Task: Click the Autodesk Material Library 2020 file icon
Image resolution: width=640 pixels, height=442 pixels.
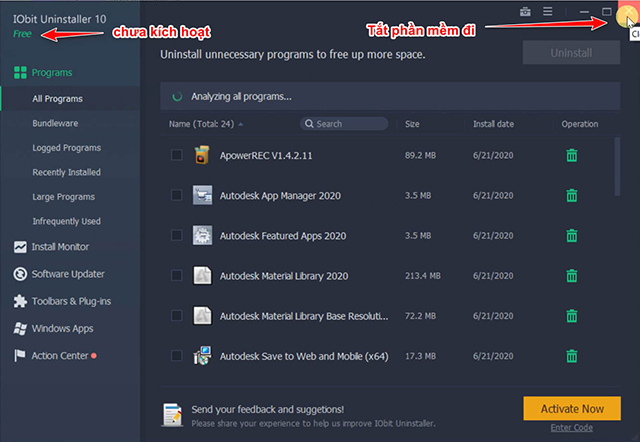Action: 202,275
